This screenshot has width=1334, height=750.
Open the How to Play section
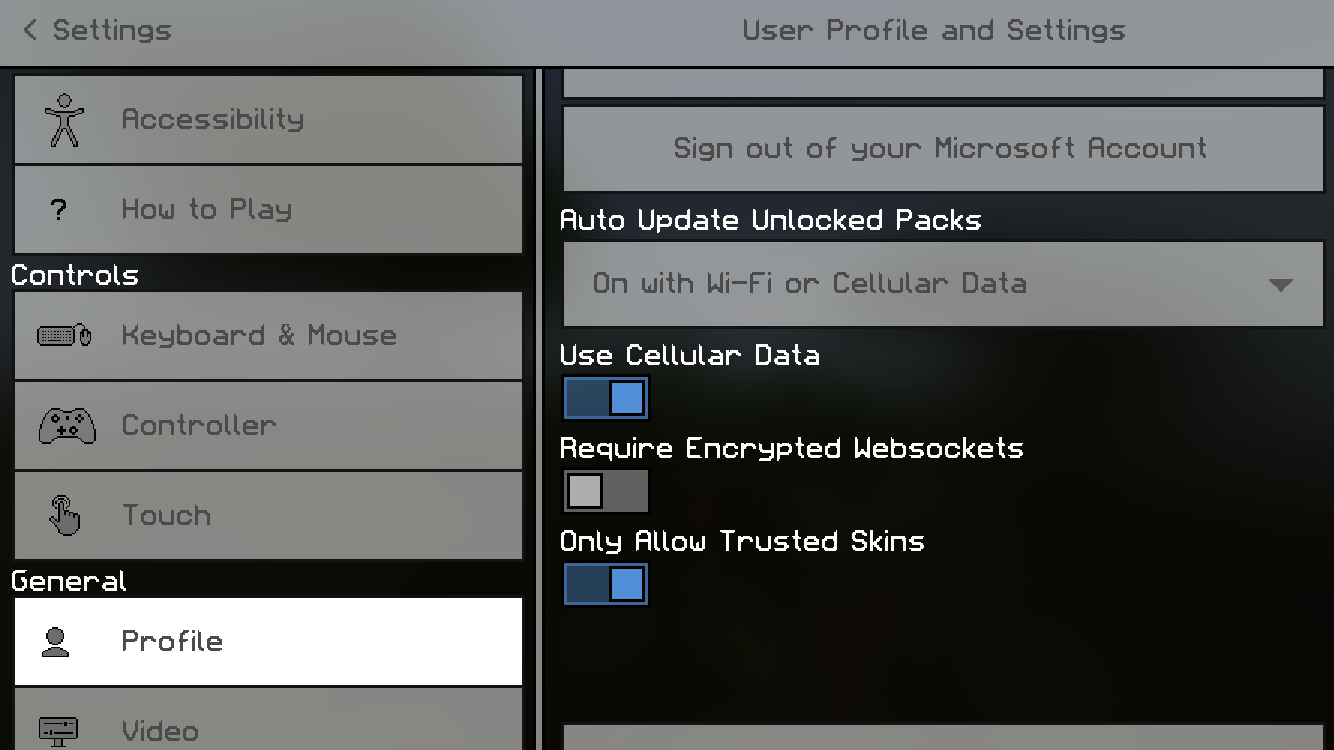[x=268, y=210]
